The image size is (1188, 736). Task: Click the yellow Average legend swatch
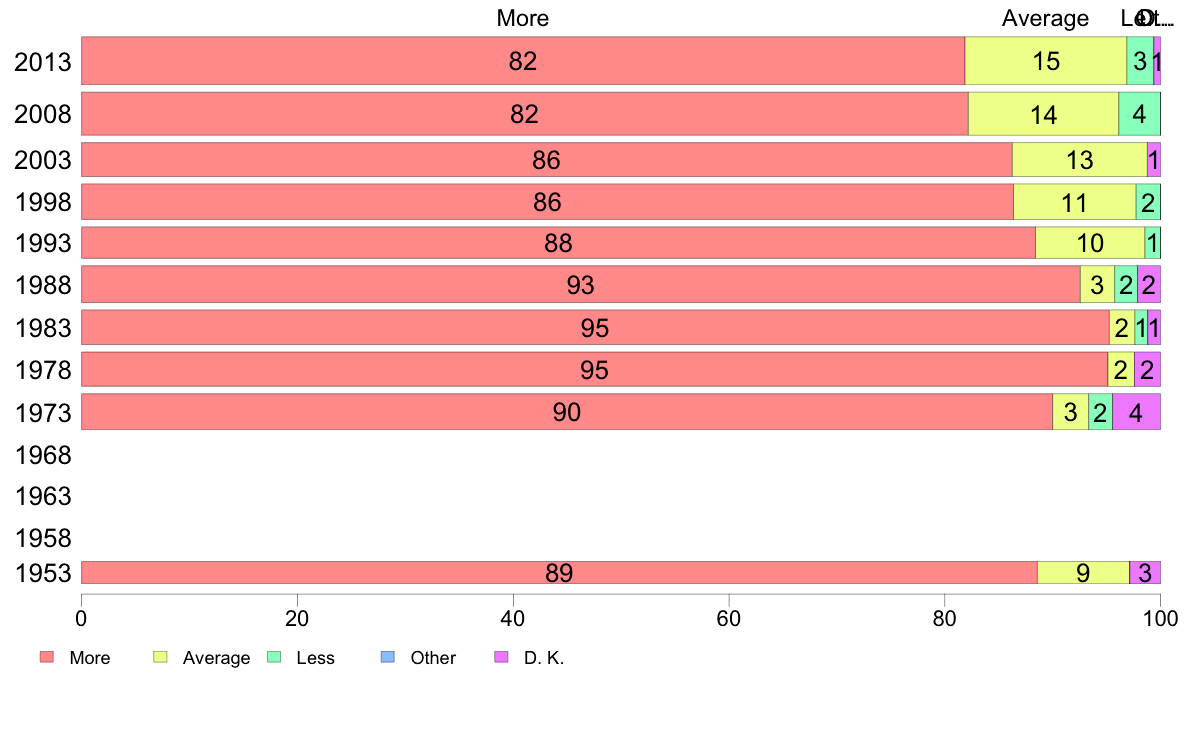pyautogui.click(x=160, y=657)
